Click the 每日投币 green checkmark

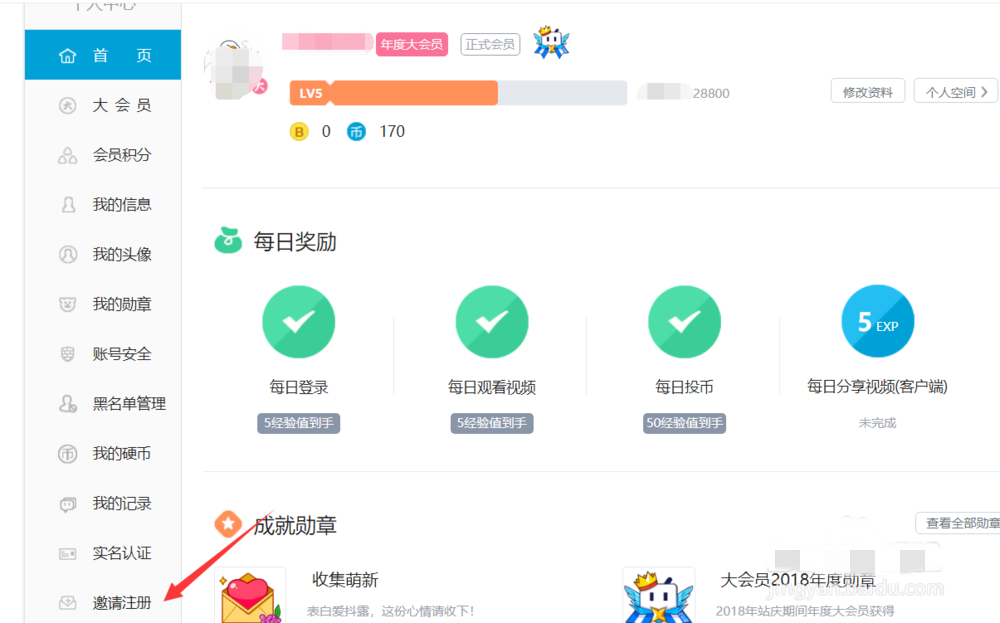pyautogui.click(x=685, y=321)
